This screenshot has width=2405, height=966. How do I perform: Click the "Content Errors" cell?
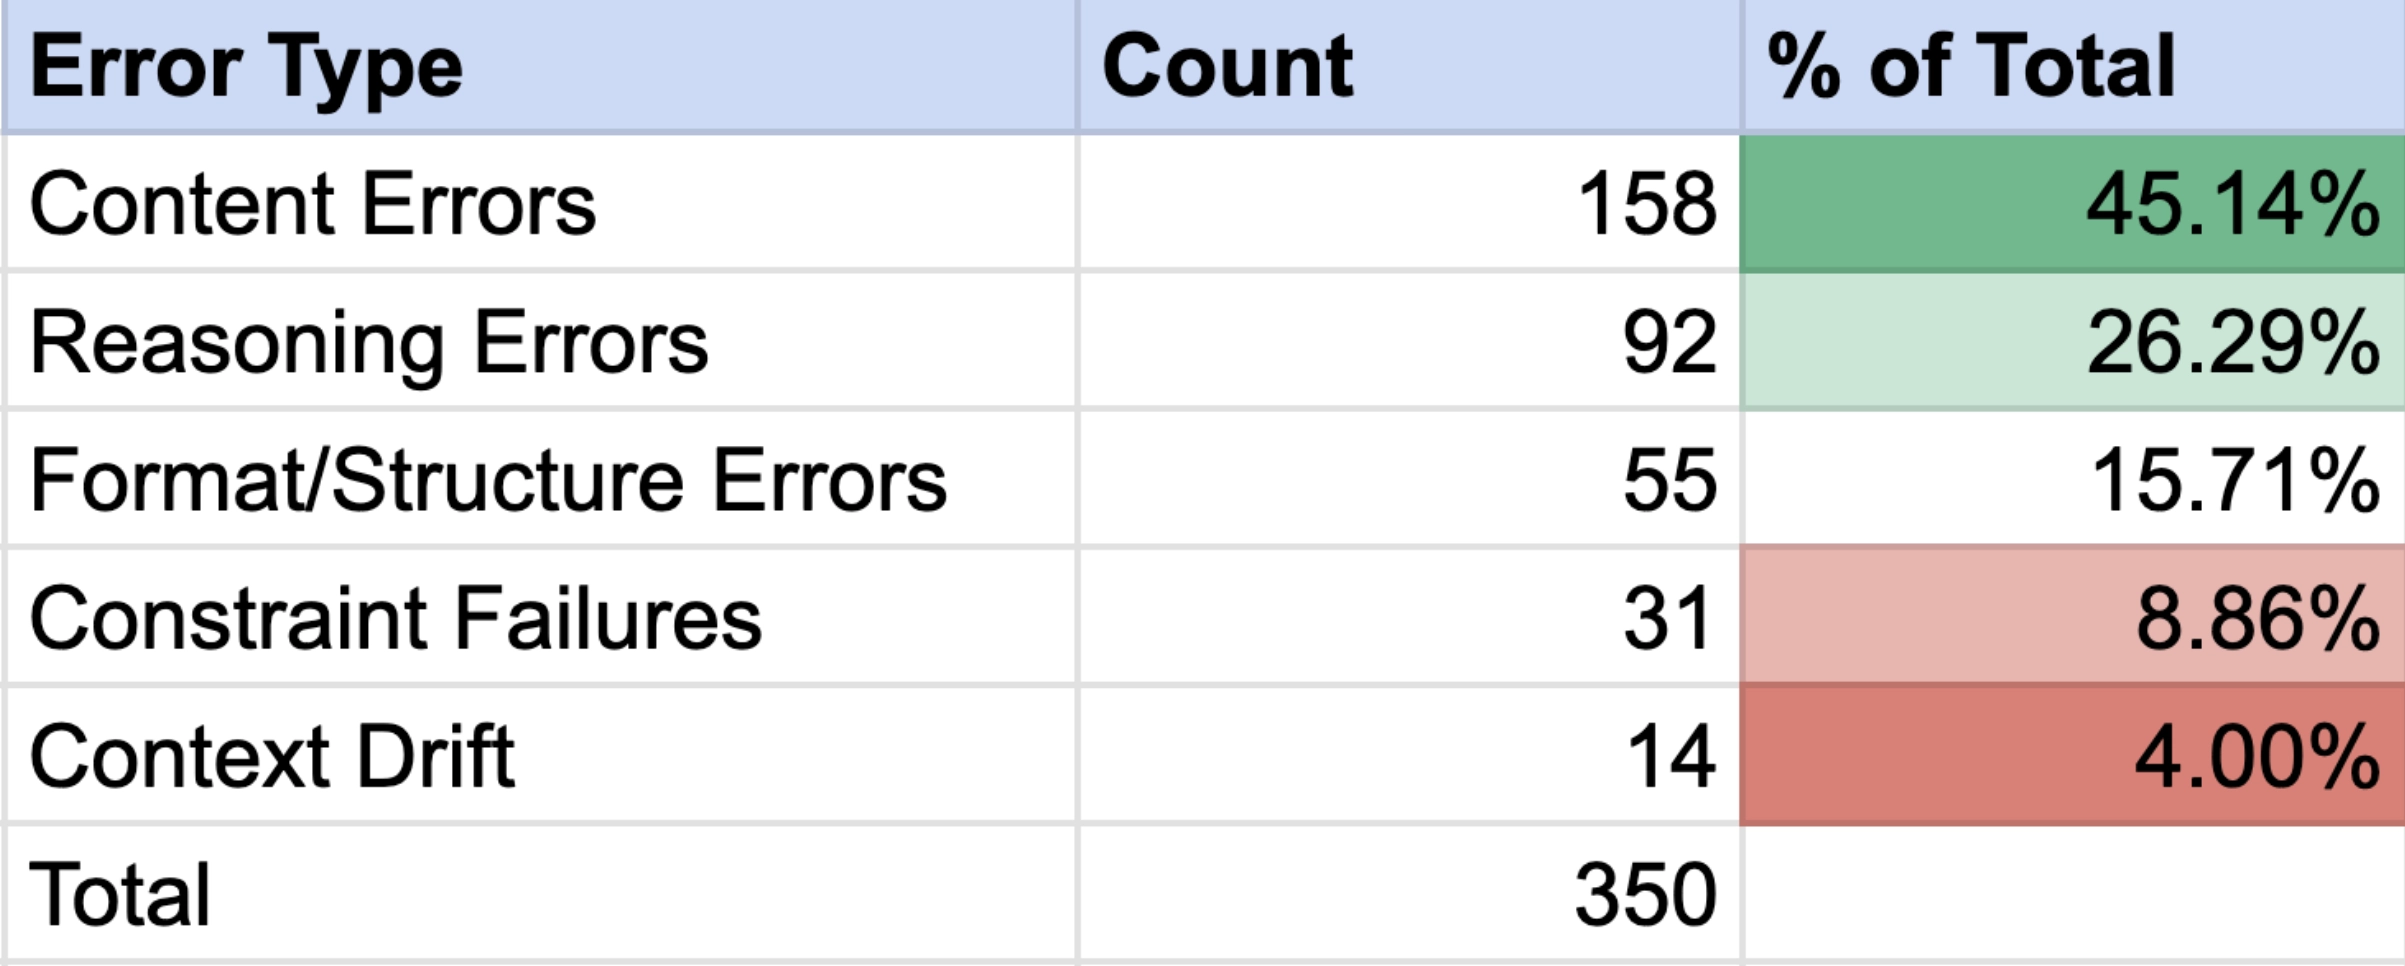540,203
